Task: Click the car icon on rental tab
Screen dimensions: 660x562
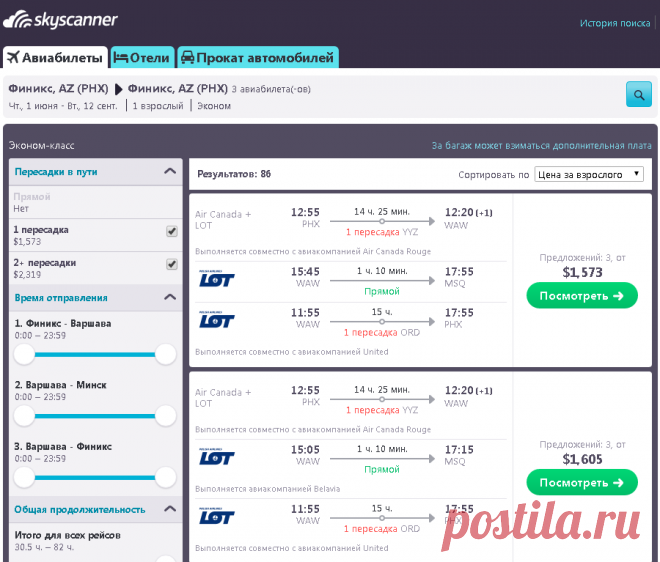Action: [x=187, y=57]
